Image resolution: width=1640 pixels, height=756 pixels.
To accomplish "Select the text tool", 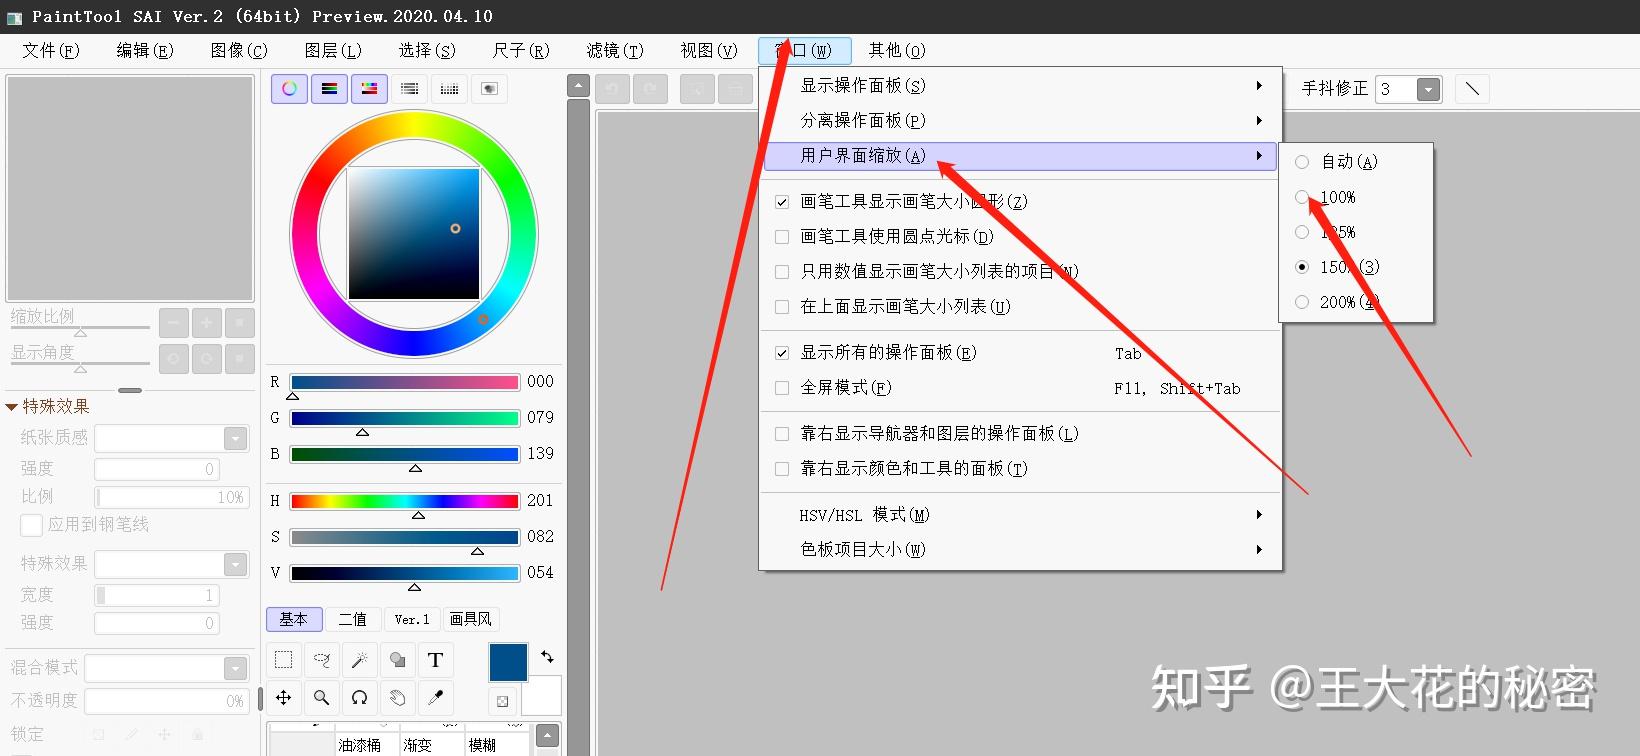I will coord(436,660).
